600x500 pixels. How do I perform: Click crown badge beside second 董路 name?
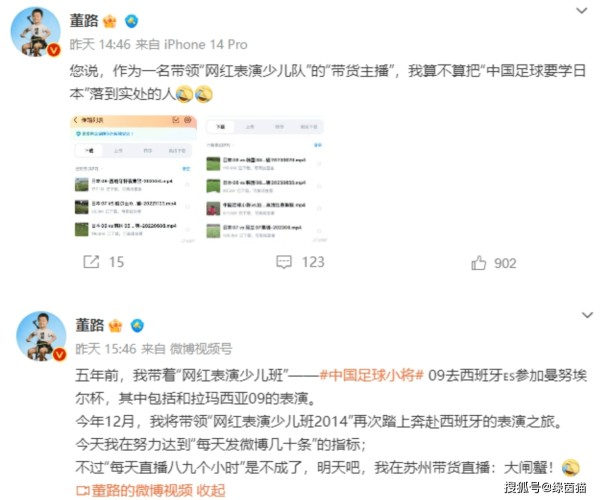[116, 326]
